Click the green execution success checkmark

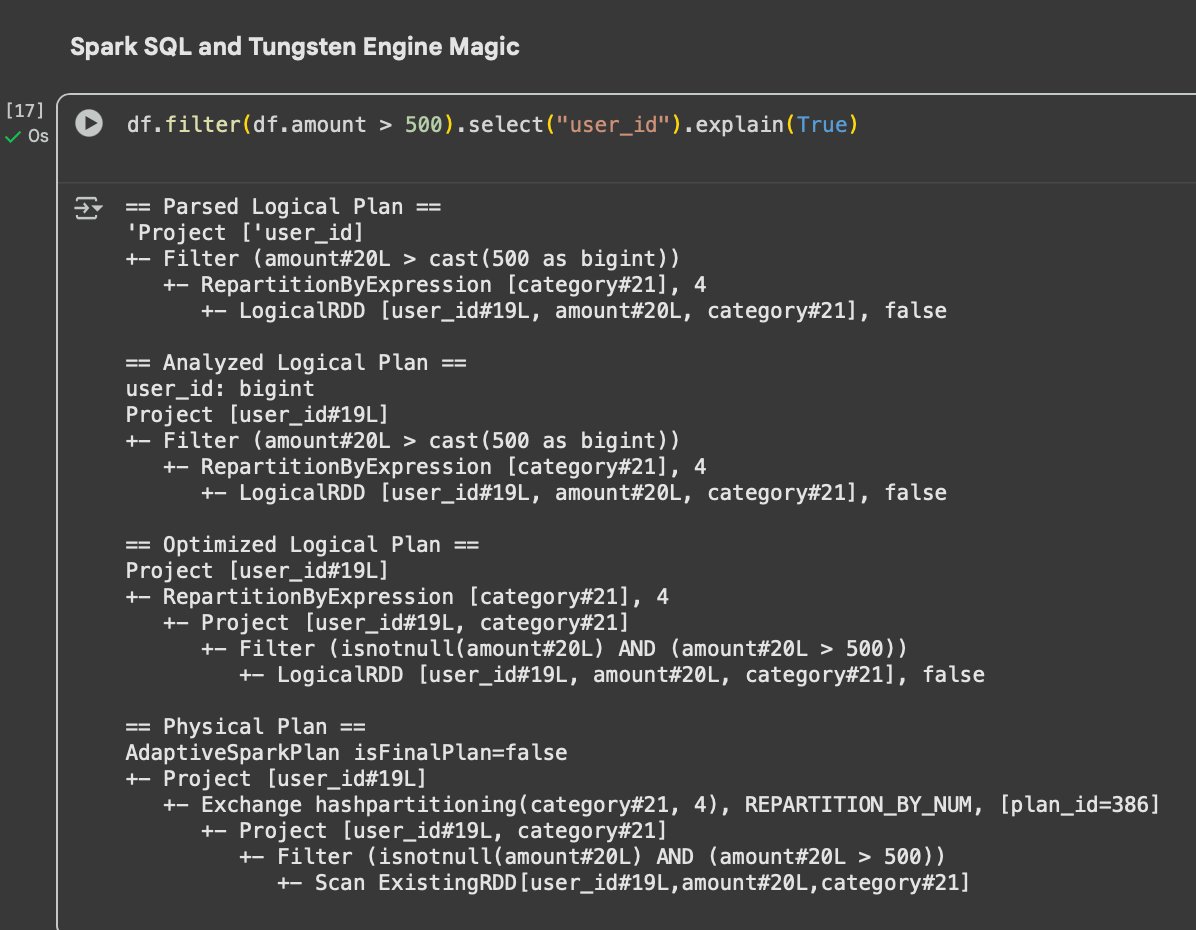[x=13, y=137]
